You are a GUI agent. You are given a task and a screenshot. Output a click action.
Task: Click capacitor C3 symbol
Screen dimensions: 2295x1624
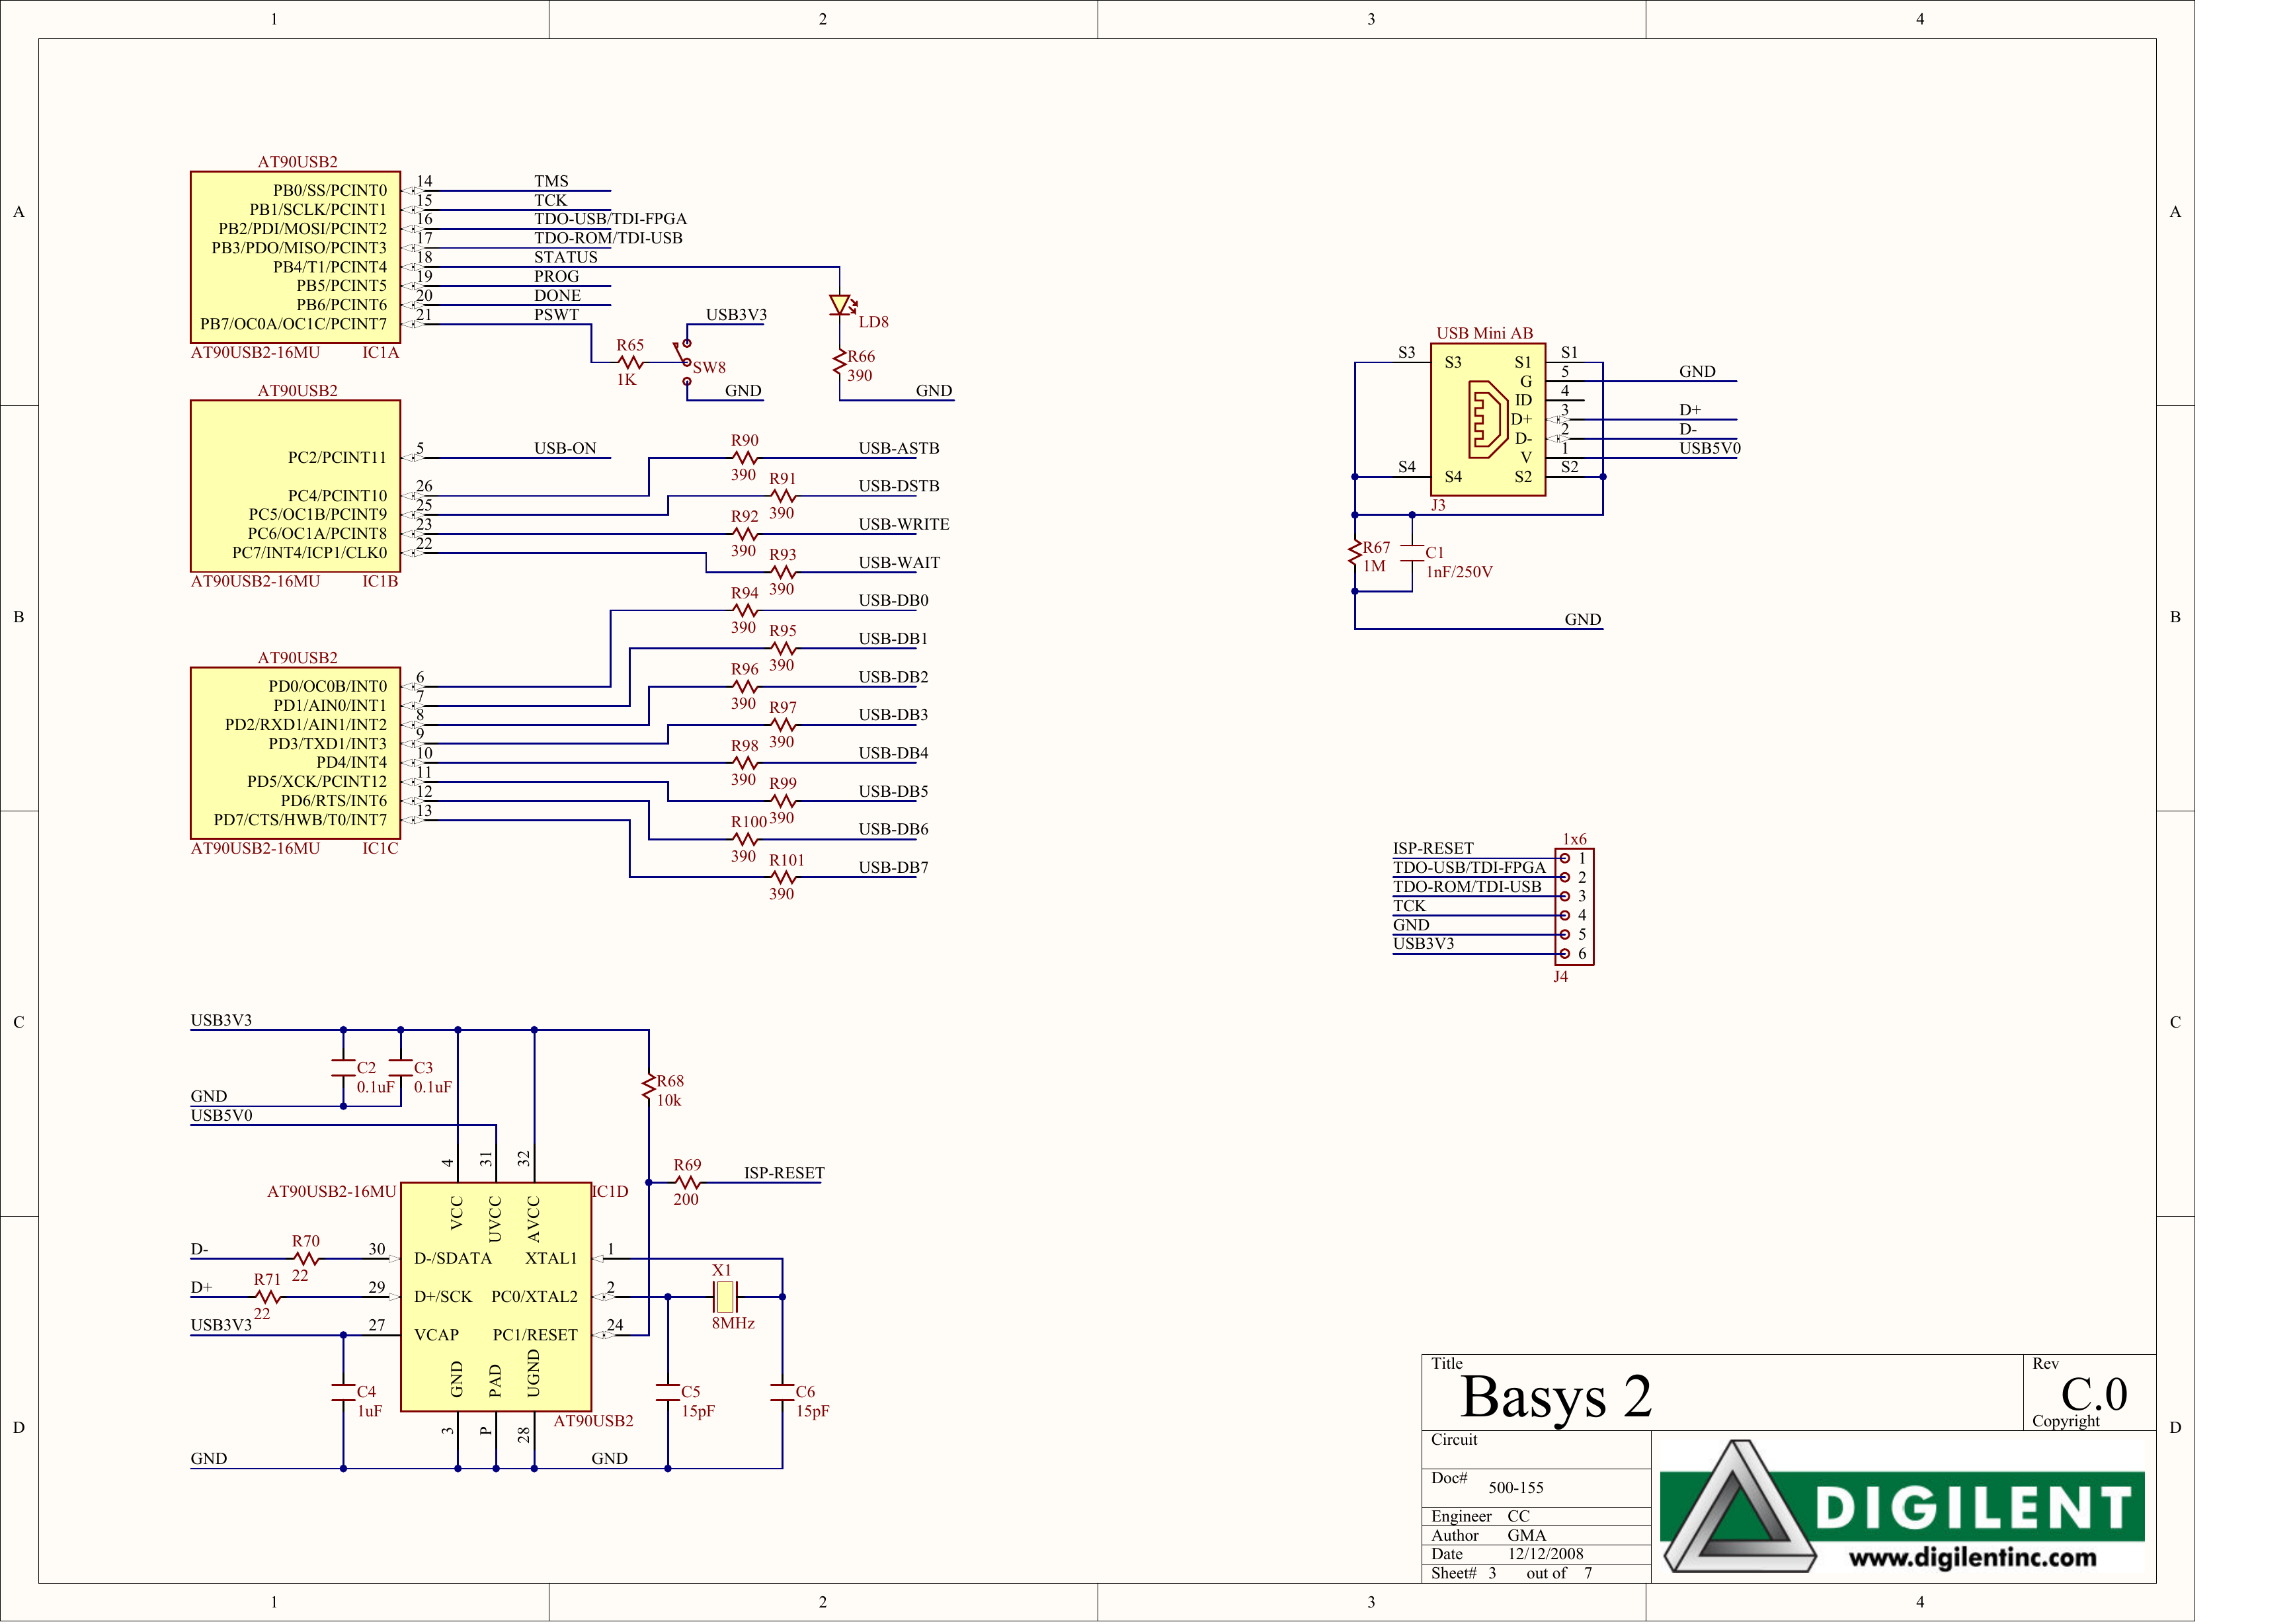tap(401, 1068)
